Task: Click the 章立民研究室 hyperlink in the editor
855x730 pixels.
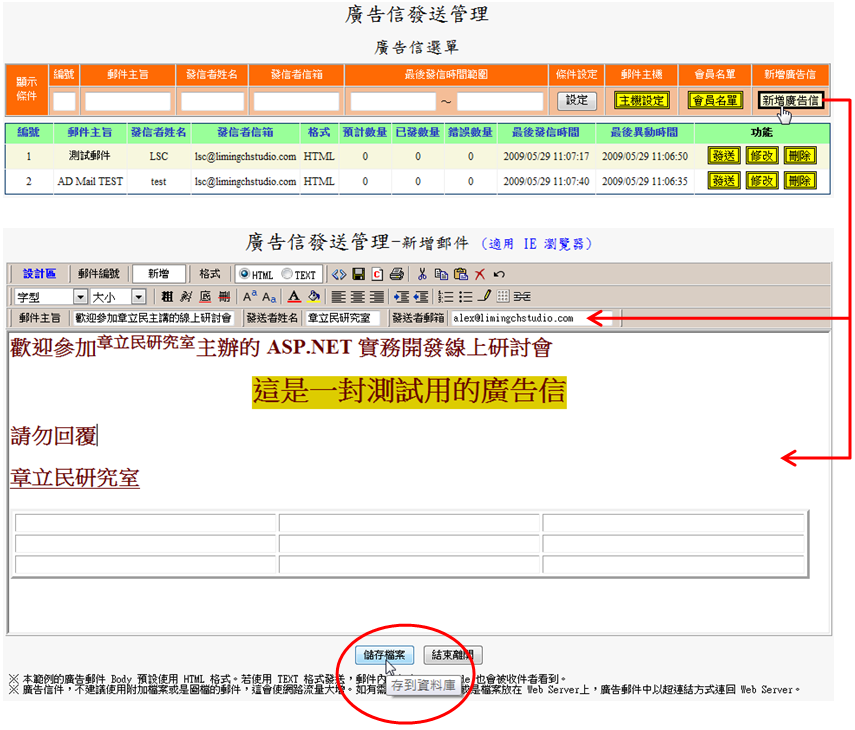Action: (75, 478)
